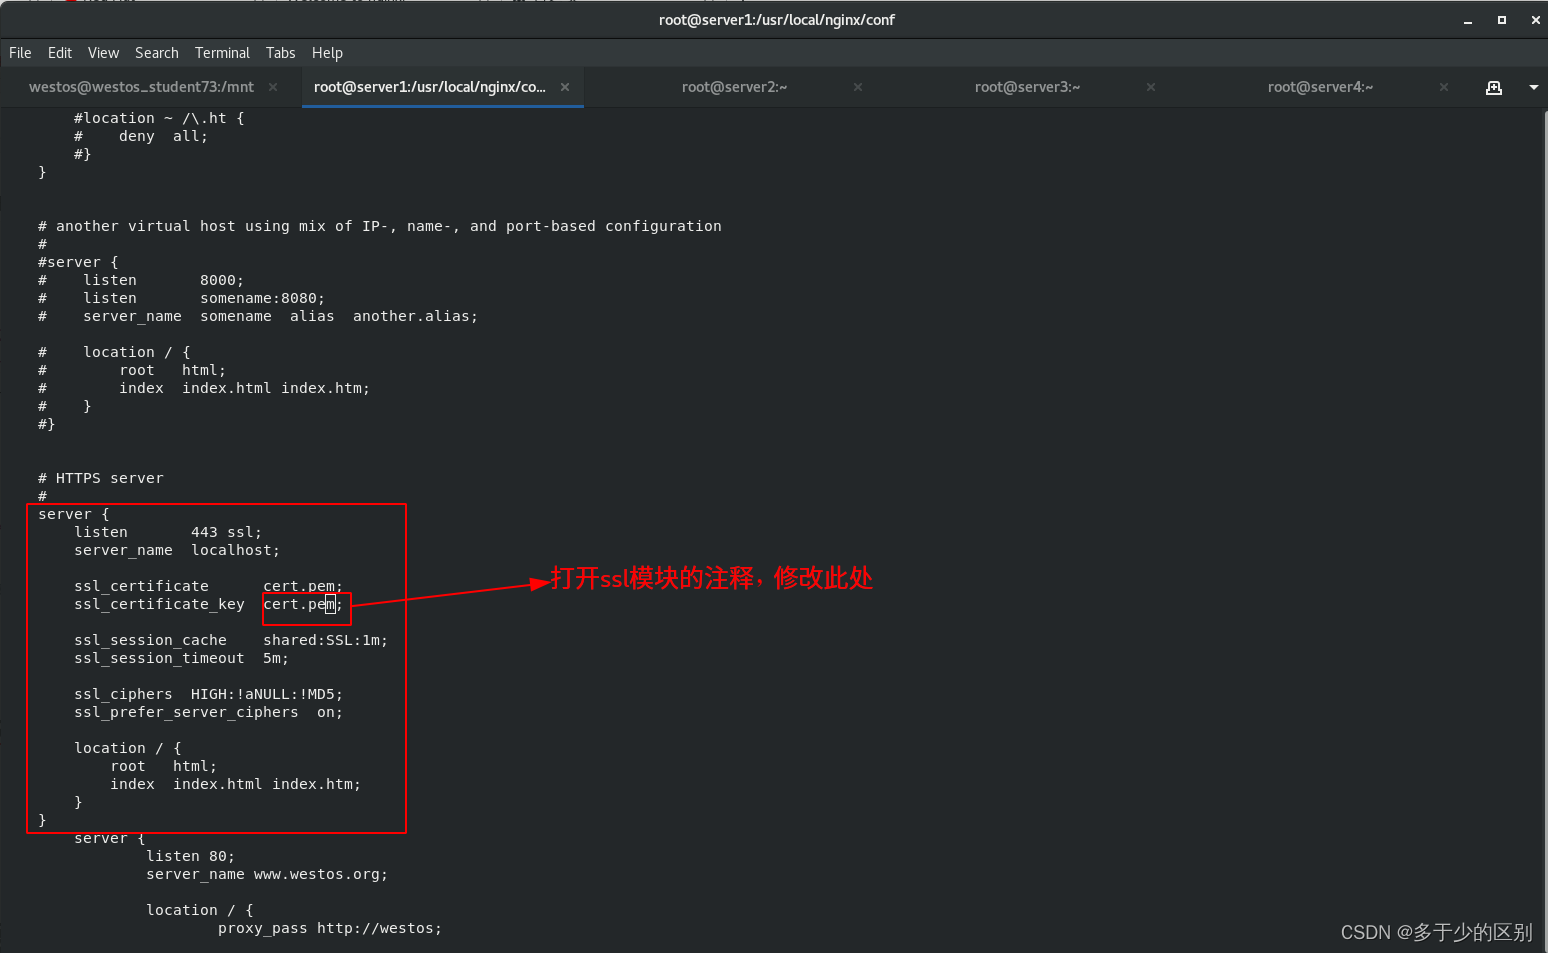
Task: Click the new tab icon
Action: click(x=1494, y=87)
